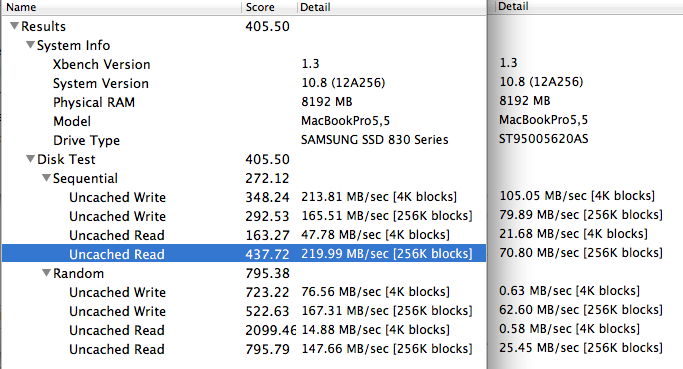Click the ST95005620AS drive detail
Viewport: 683px width, 369px height.
coord(544,139)
